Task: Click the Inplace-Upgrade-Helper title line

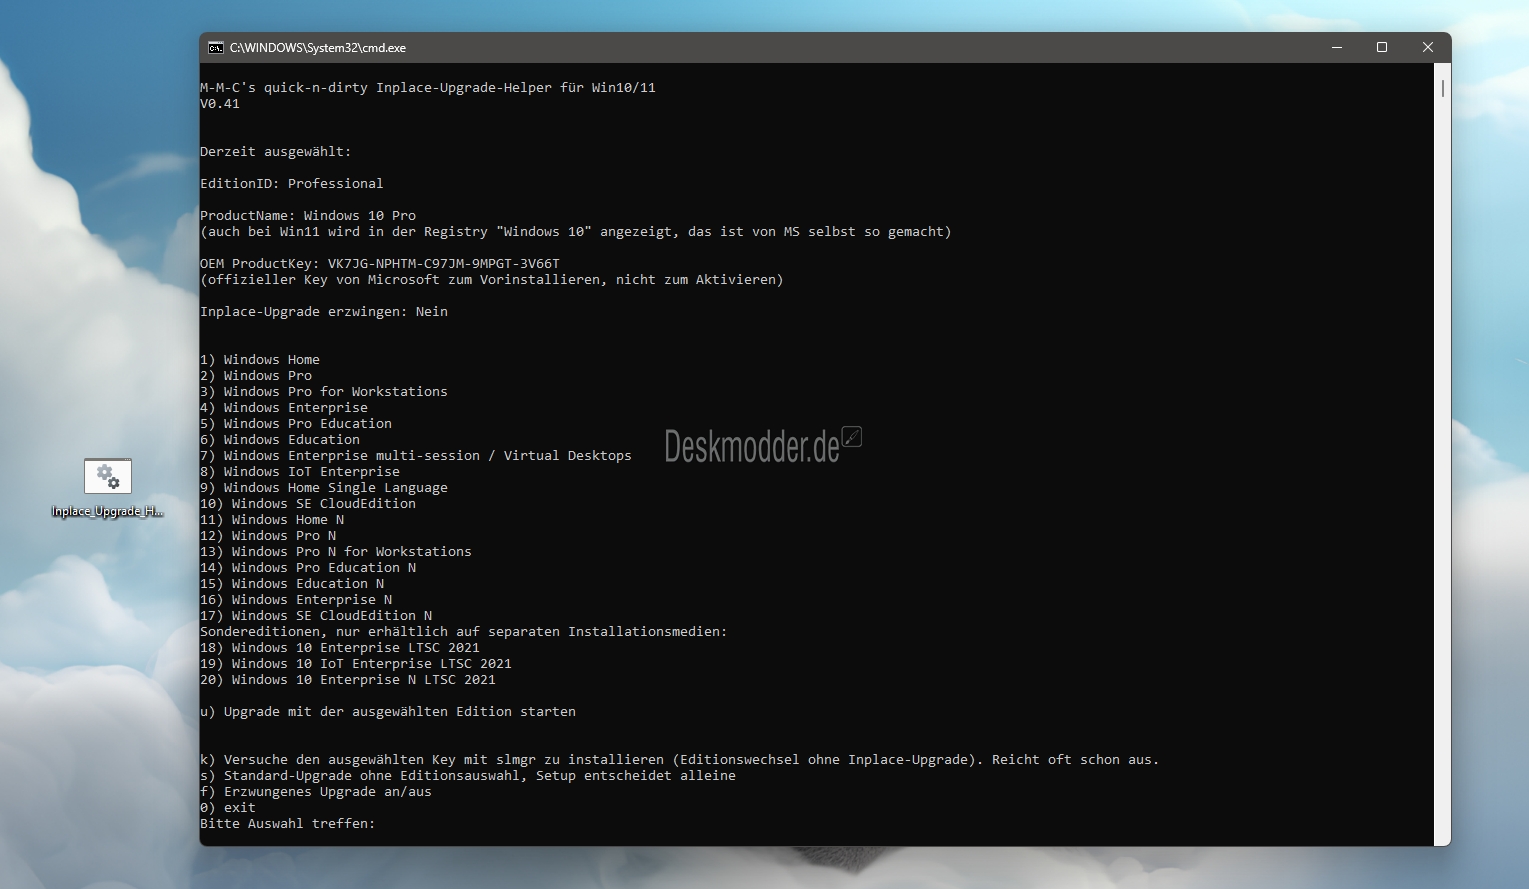Action: point(428,88)
